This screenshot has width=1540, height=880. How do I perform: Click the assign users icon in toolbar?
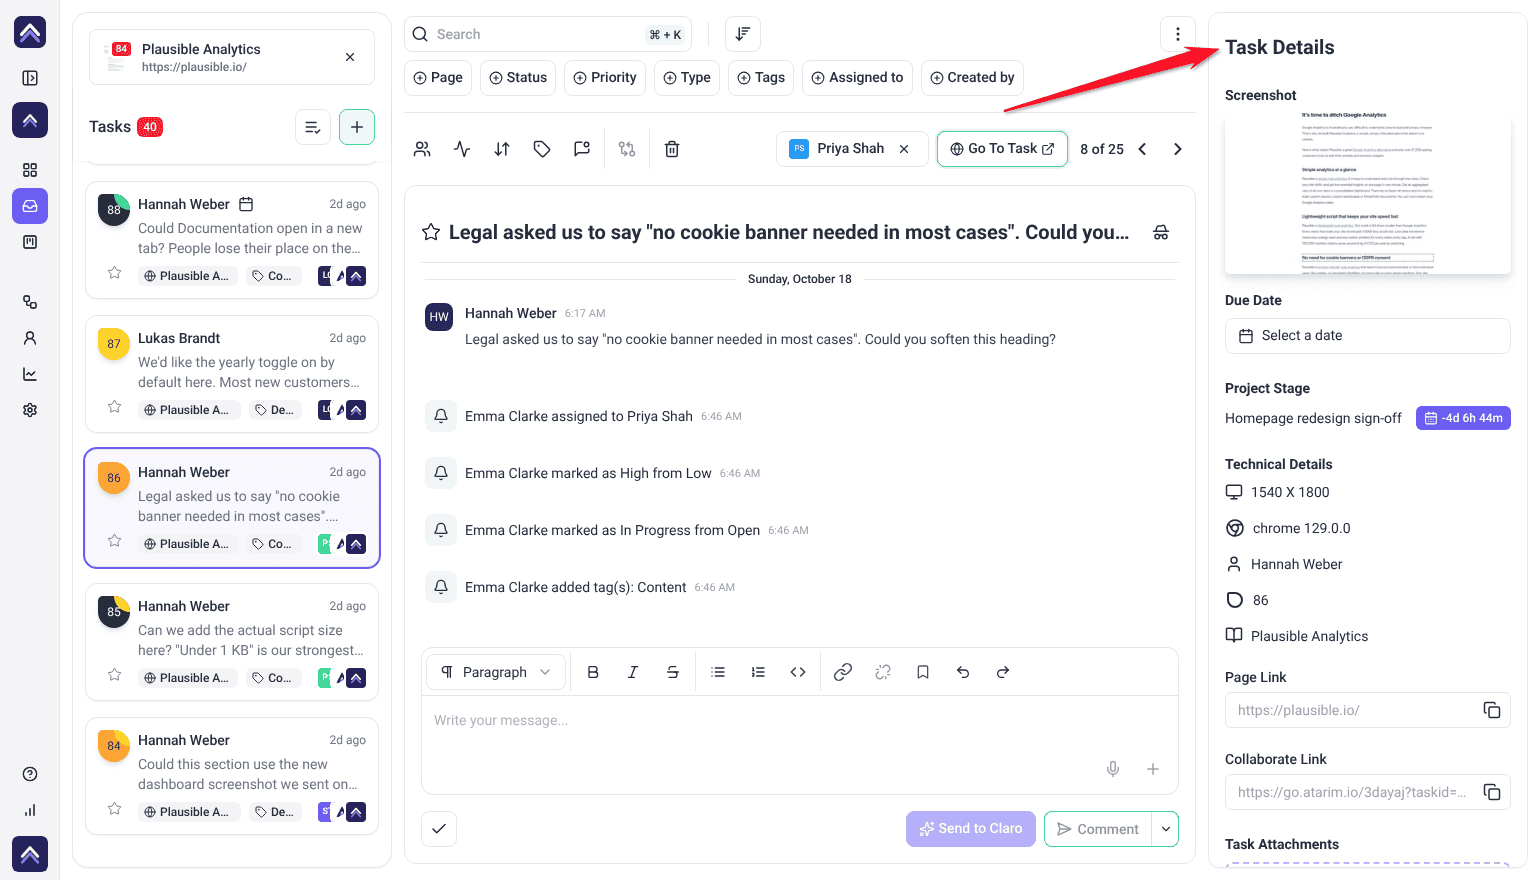click(422, 149)
